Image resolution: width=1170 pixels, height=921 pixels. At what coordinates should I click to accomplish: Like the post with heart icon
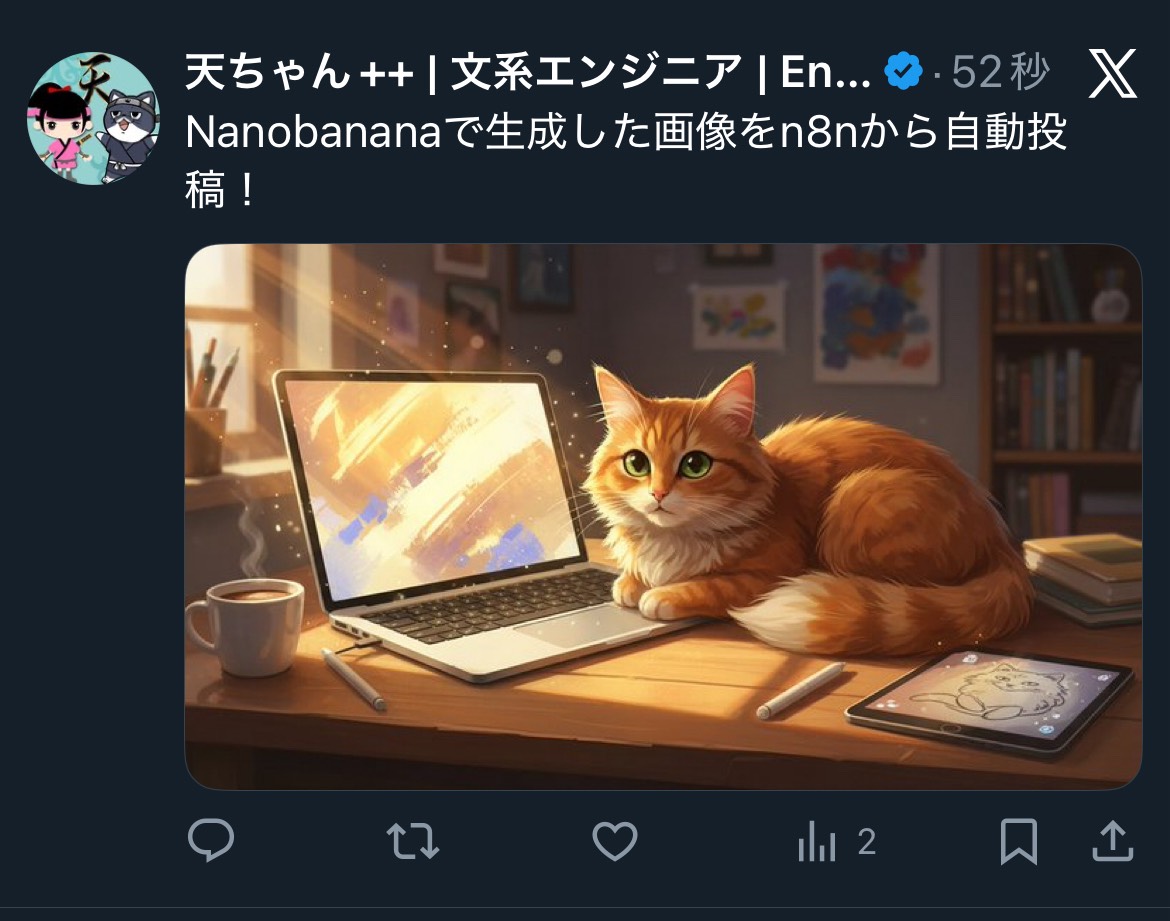pyautogui.click(x=615, y=841)
